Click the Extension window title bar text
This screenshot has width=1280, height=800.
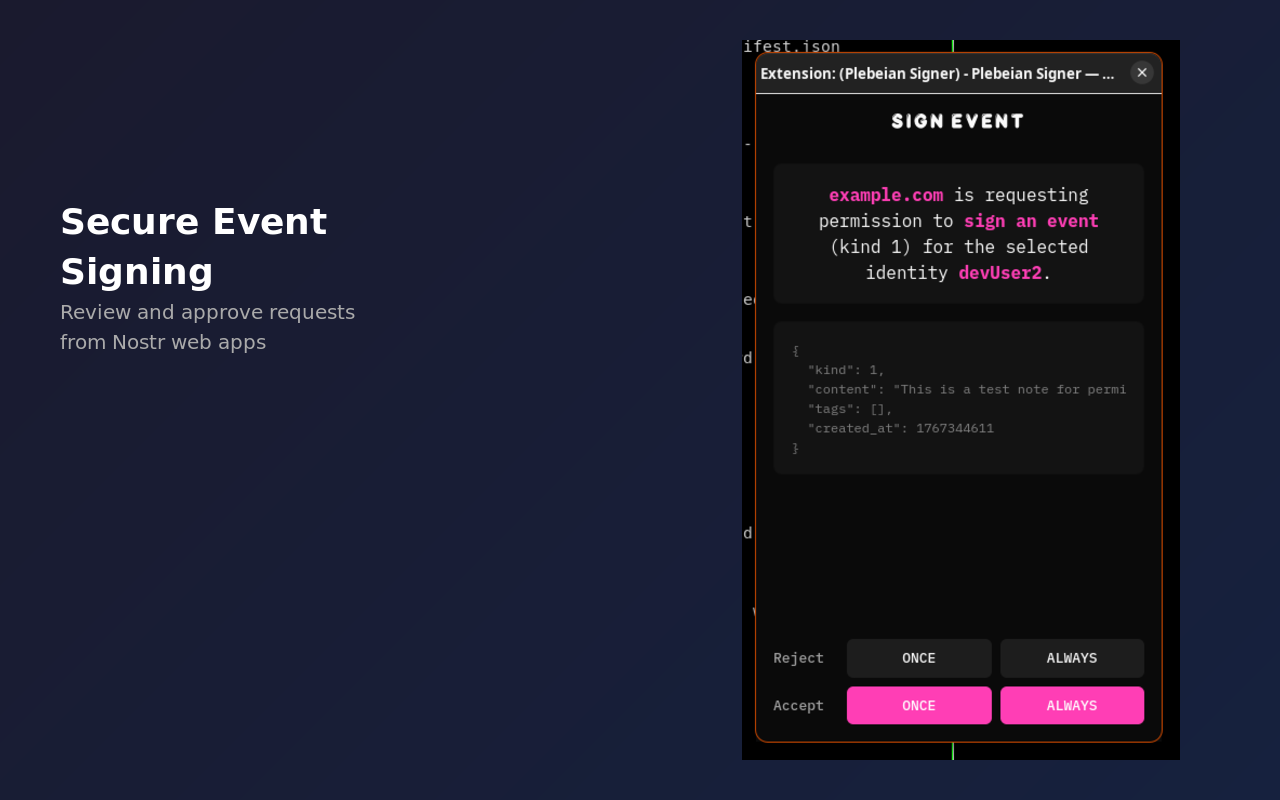click(x=936, y=74)
